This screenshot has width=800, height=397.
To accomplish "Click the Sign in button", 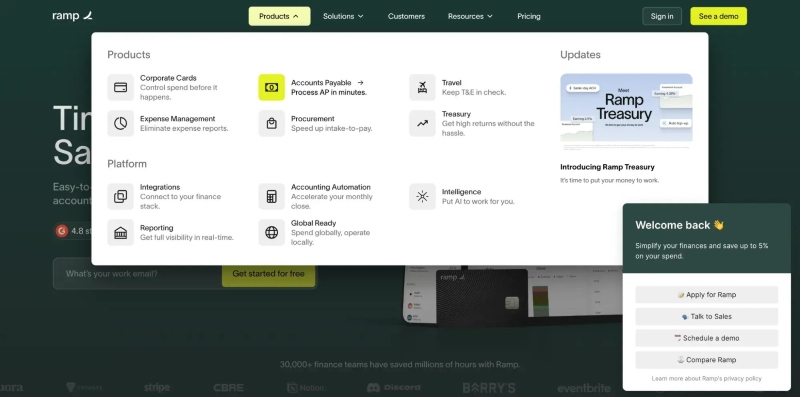I will point(662,16).
